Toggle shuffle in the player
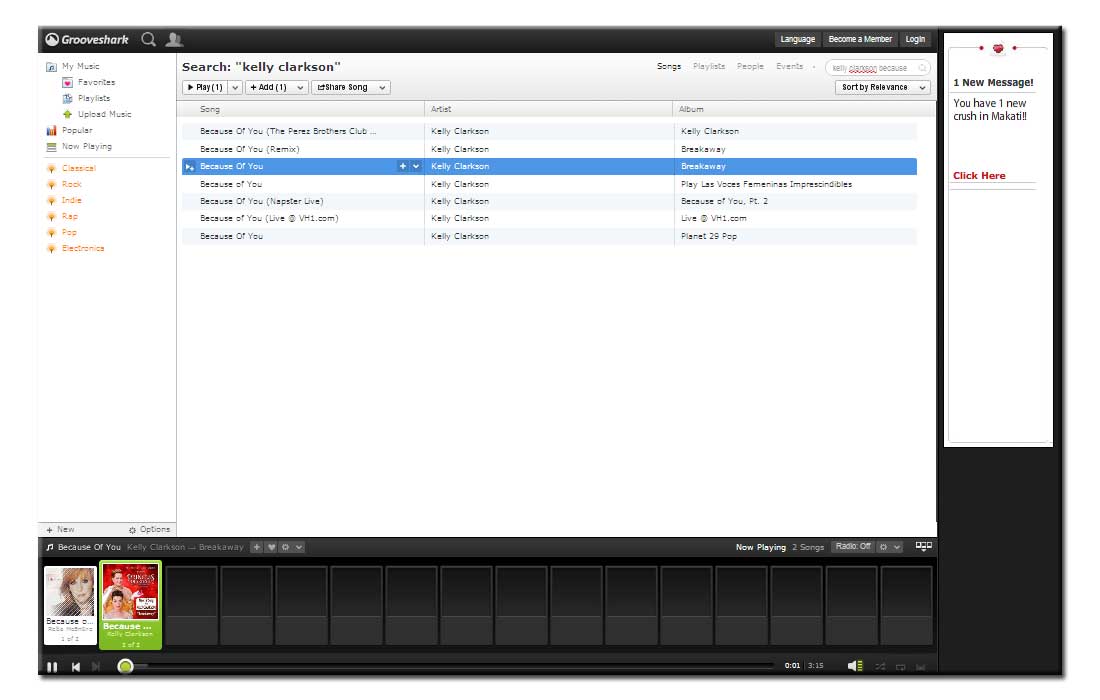 click(x=880, y=666)
